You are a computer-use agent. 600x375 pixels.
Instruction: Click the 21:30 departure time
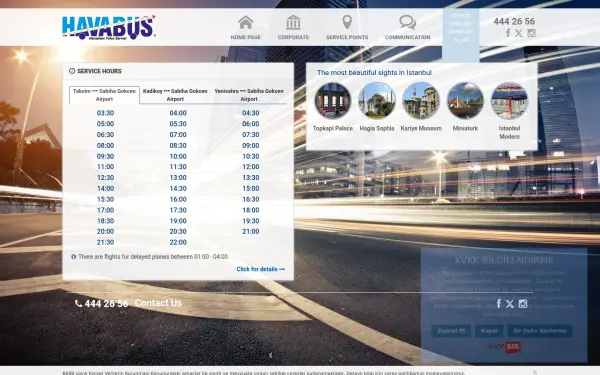point(105,242)
